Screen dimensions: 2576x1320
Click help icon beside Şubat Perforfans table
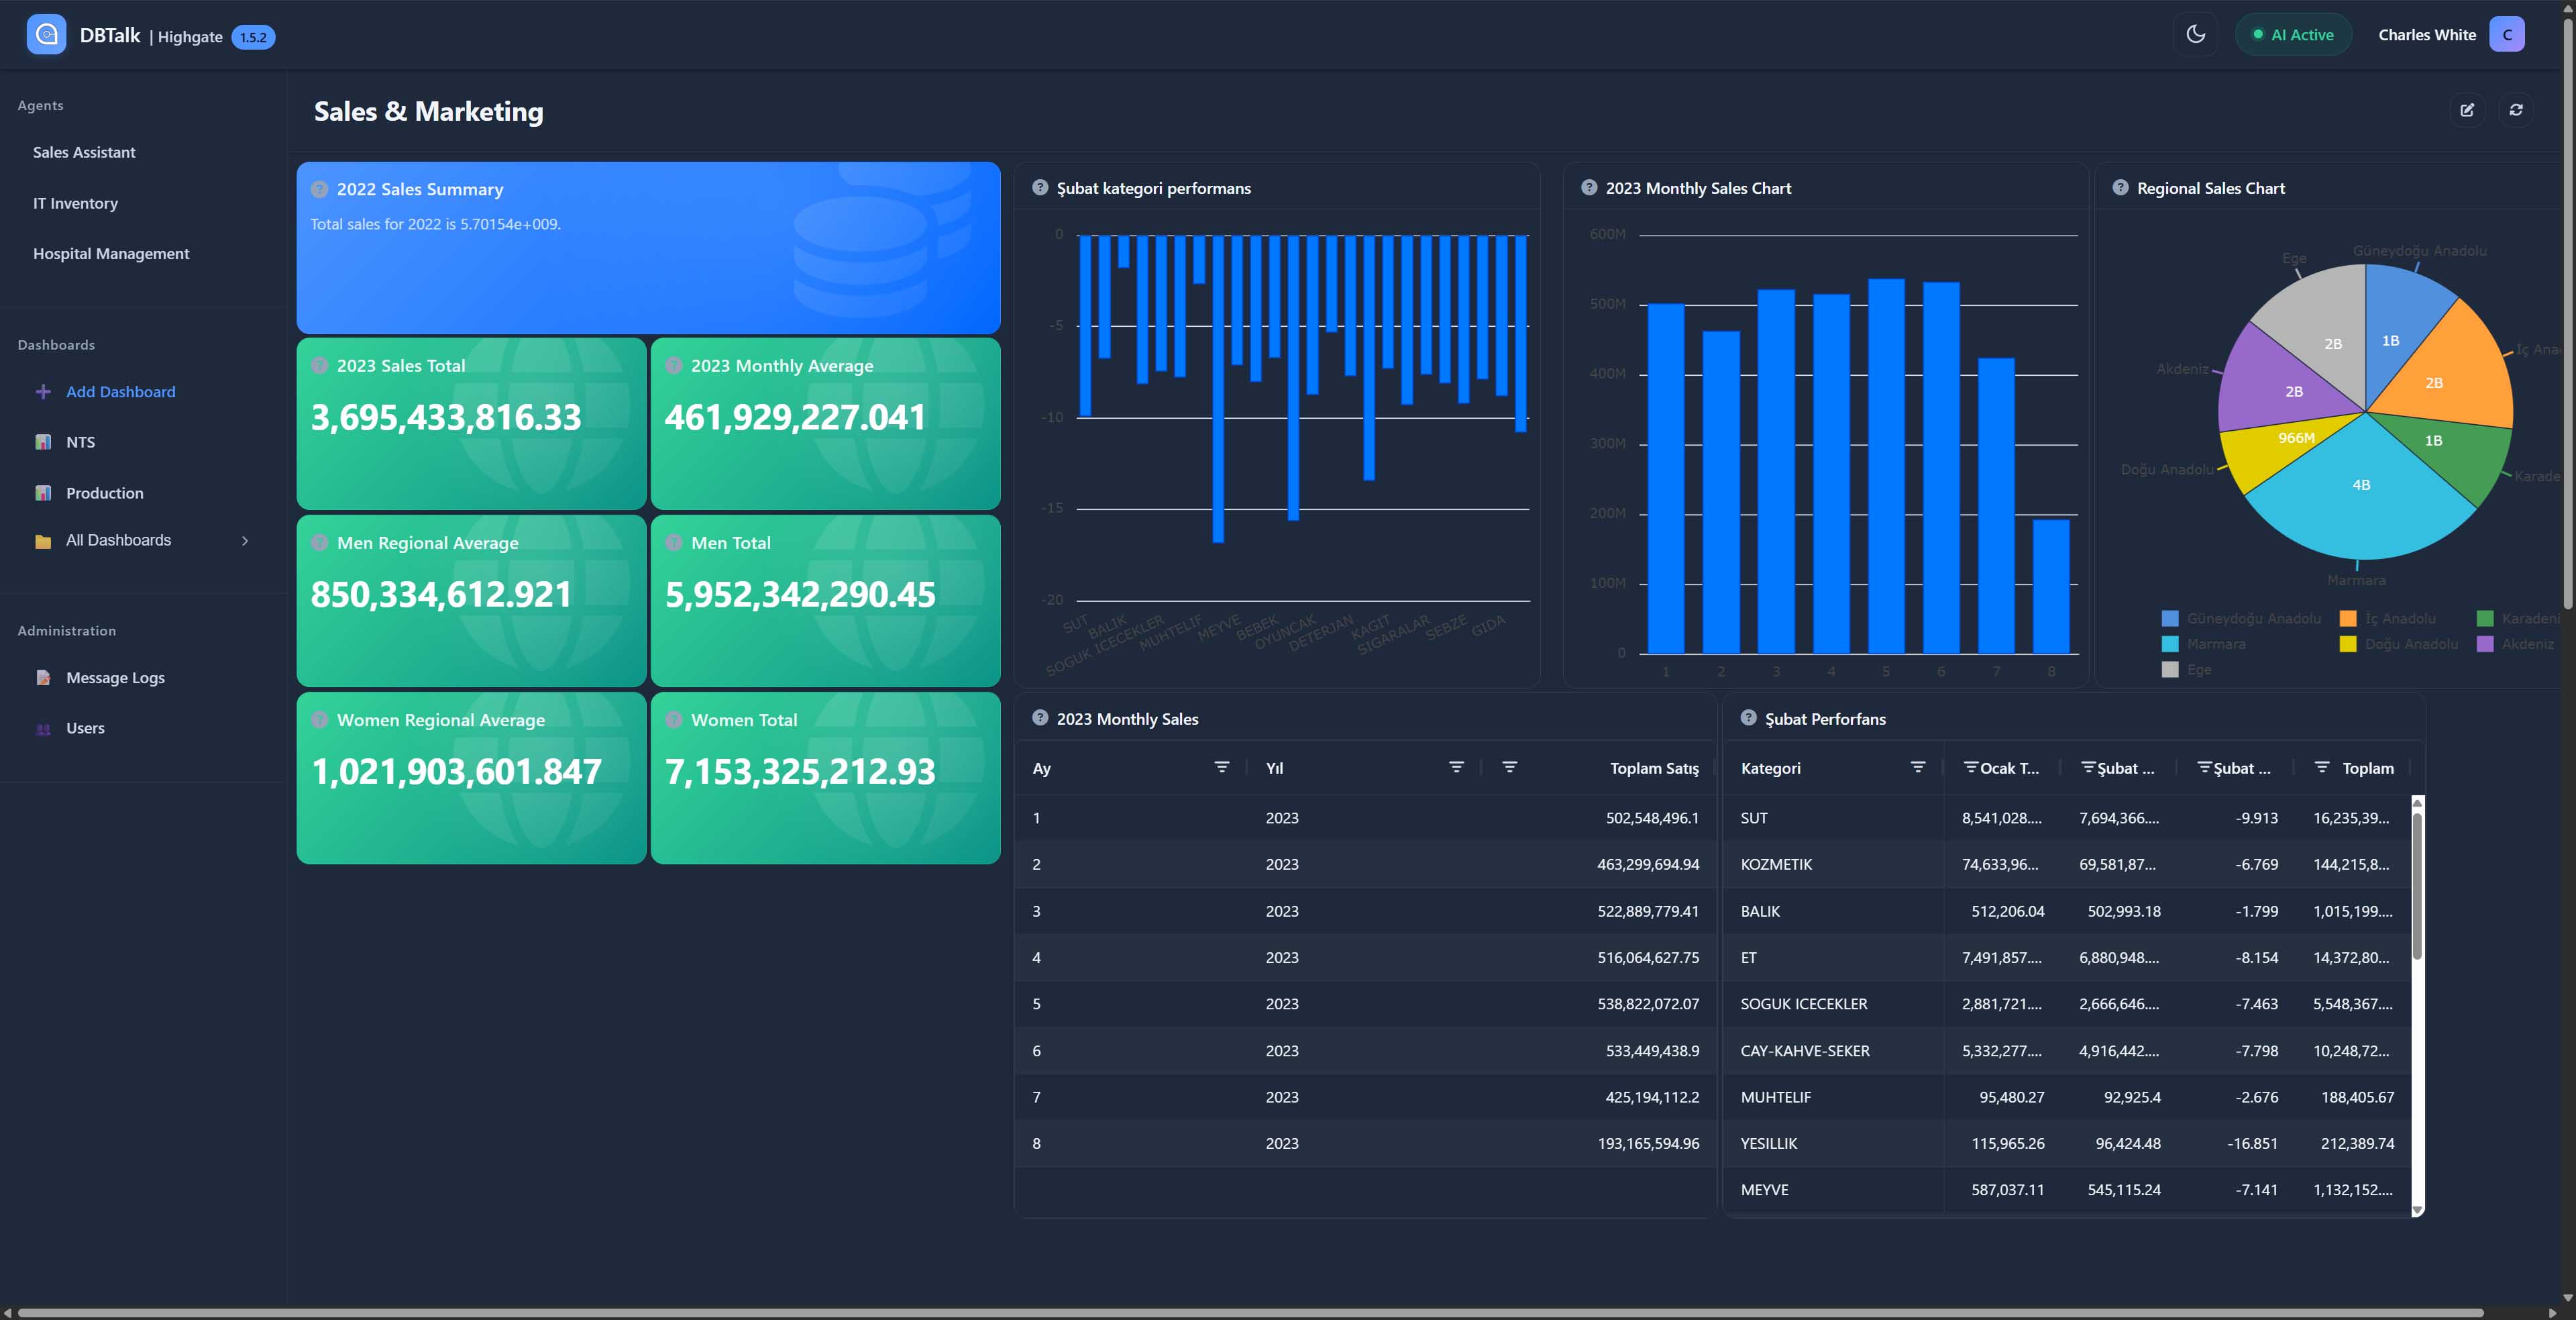click(x=1748, y=718)
